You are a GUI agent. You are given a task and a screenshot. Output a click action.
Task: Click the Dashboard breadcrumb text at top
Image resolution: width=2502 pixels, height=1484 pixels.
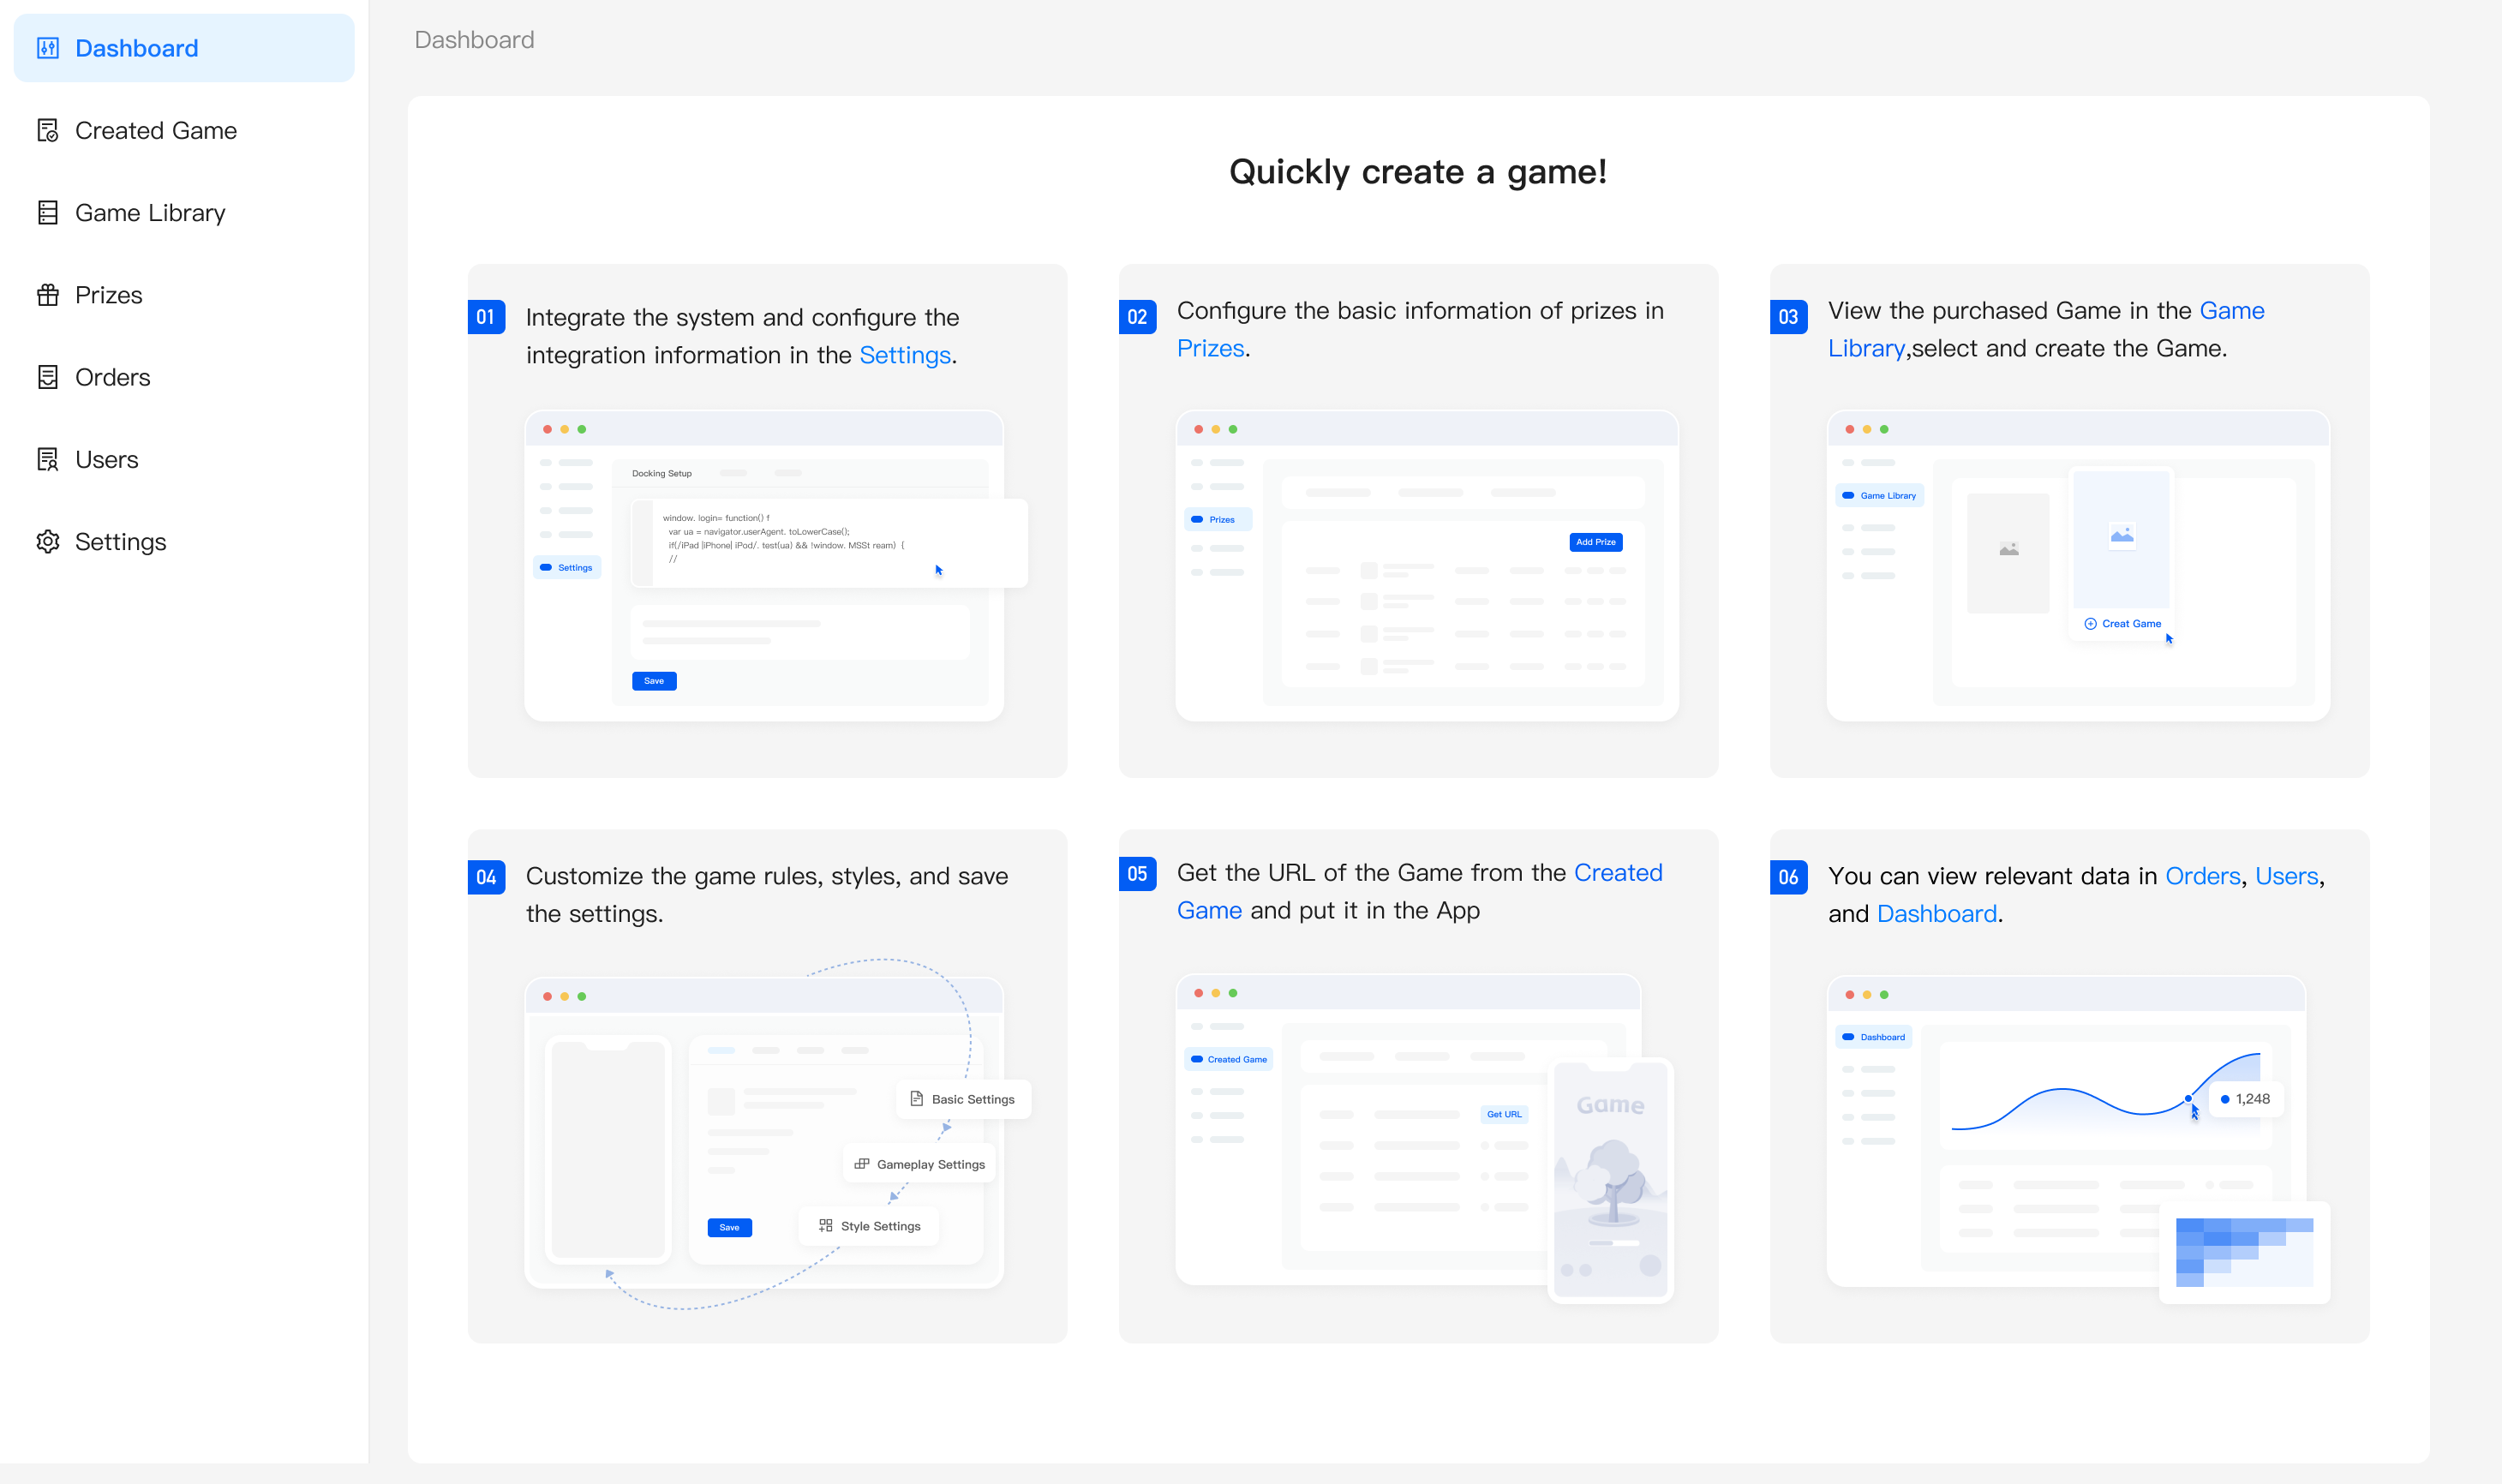click(x=474, y=40)
